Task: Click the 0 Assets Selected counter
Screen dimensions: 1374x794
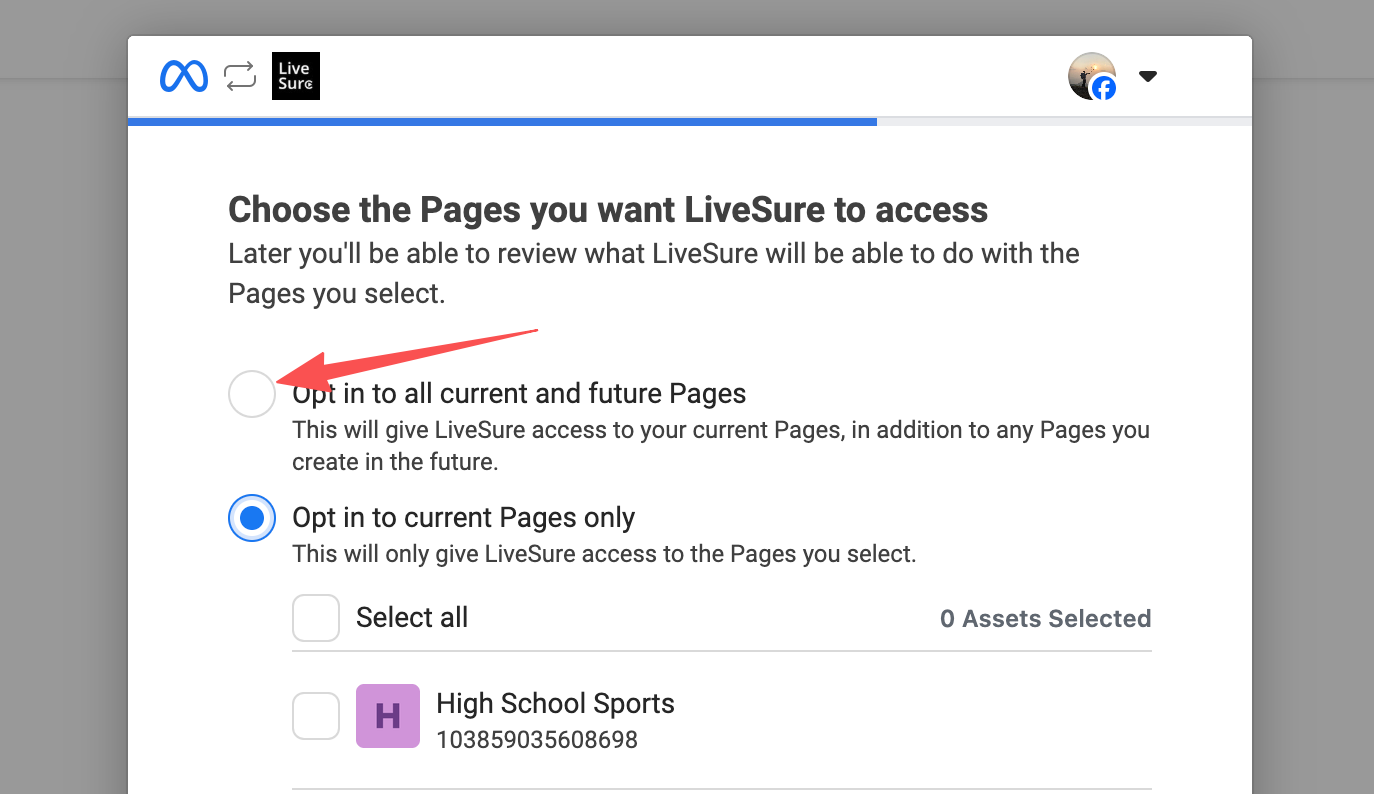Action: click(1046, 619)
